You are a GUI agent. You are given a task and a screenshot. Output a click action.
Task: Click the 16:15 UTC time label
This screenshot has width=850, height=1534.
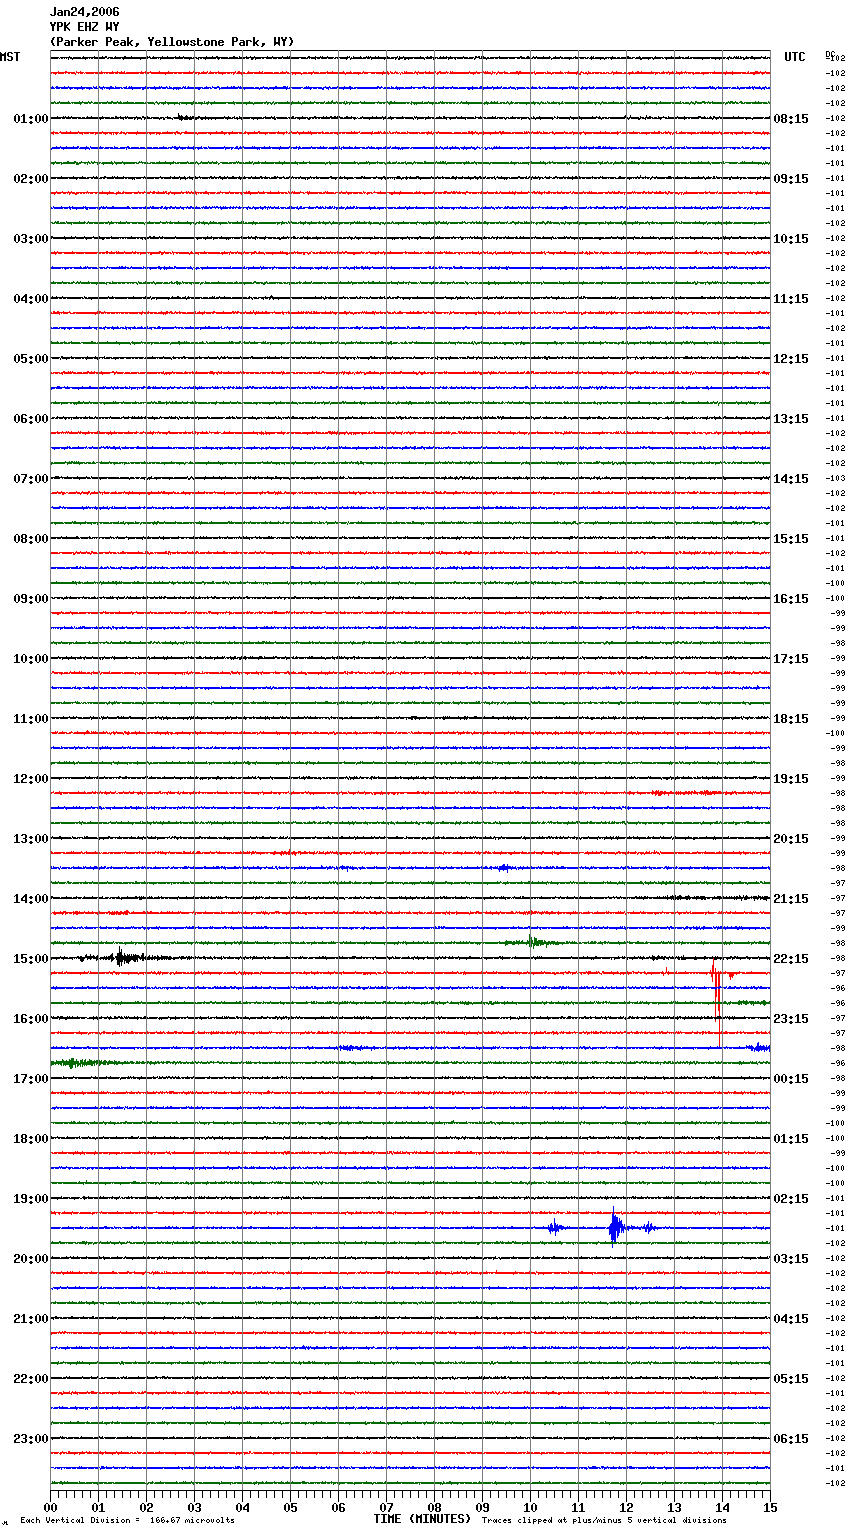pos(791,599)
